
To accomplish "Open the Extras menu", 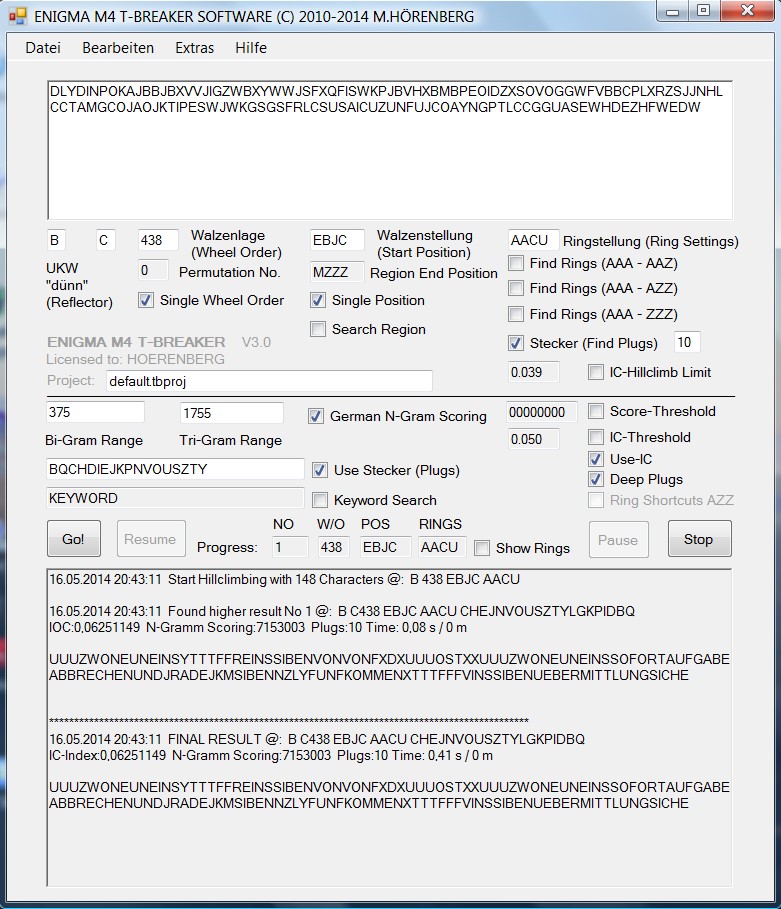I will pyautogui.click(x=194, y=48).
